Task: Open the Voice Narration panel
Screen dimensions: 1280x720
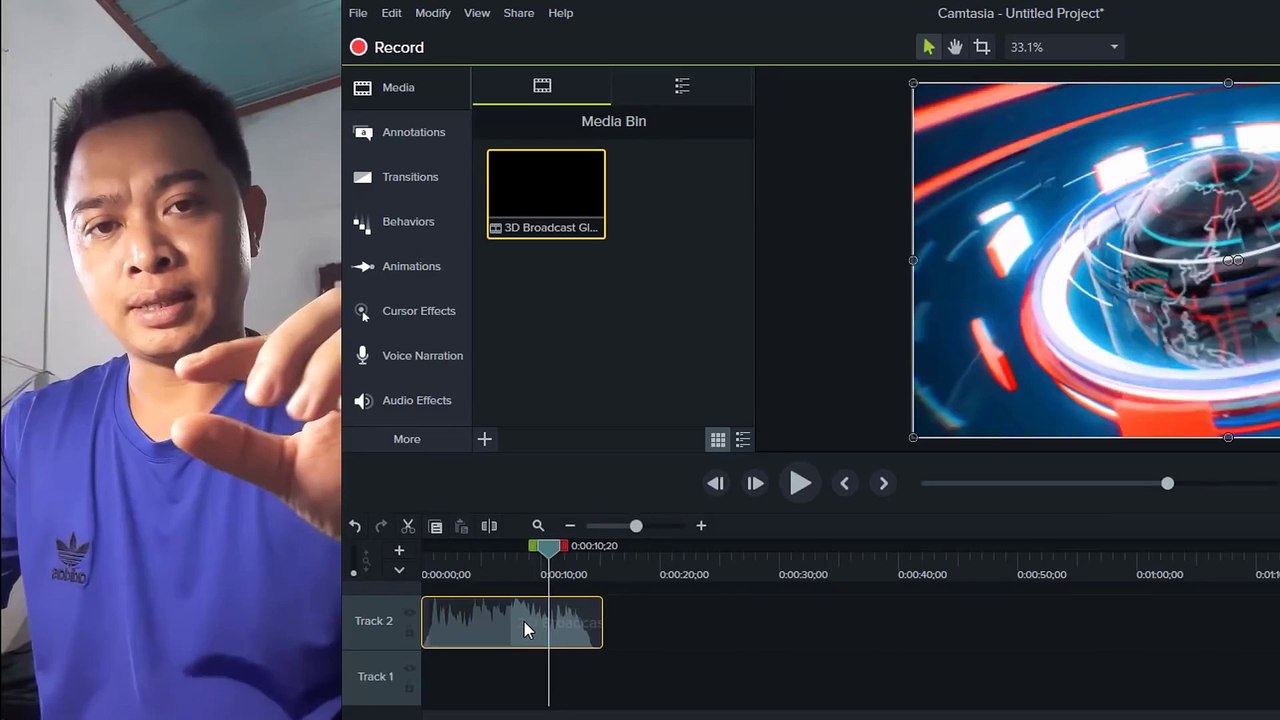Action: pyautogui.click(x=406, y=356)
